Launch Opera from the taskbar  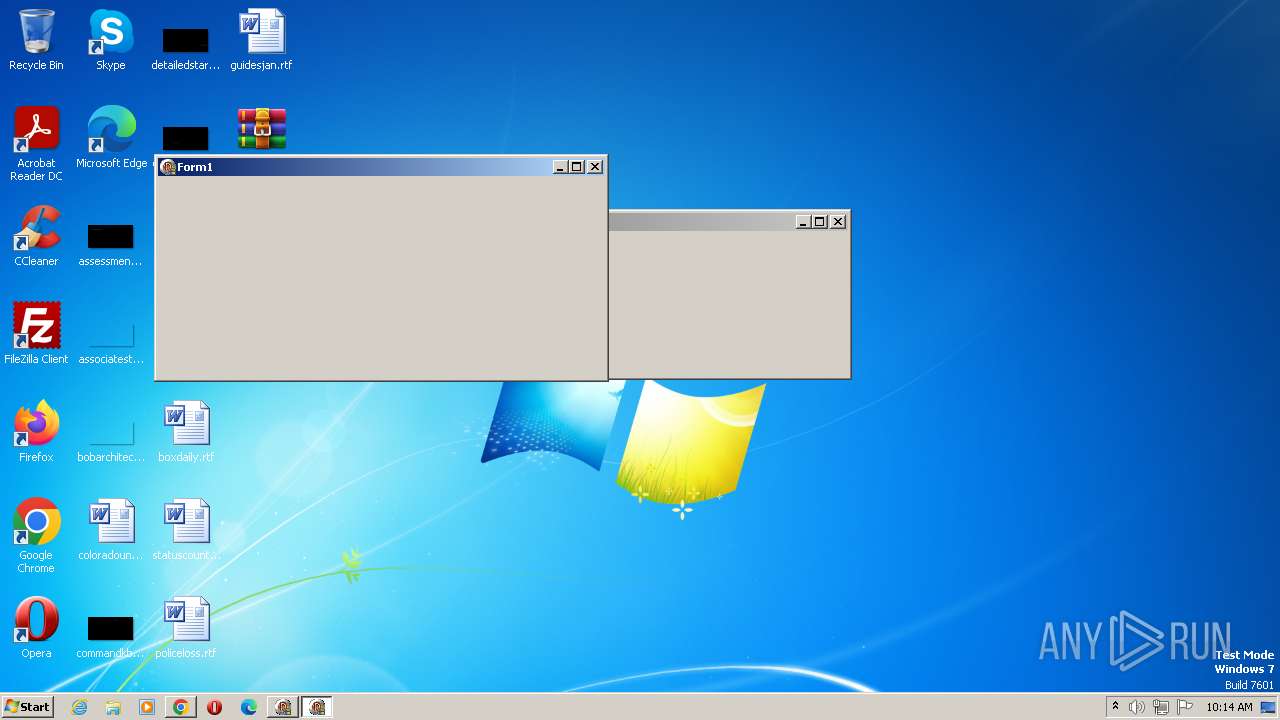(215, 707)
